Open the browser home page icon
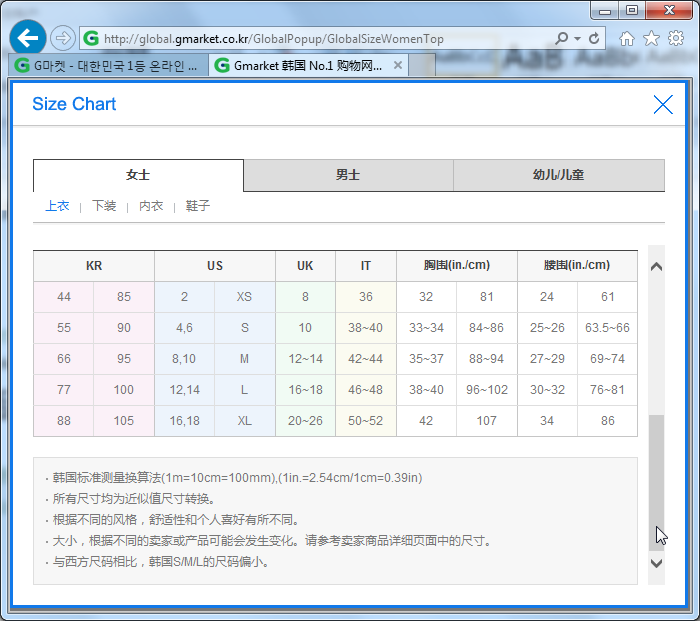The height and width of the screenshot is (621, 700). pyautogui.click(x=627, y=39)
